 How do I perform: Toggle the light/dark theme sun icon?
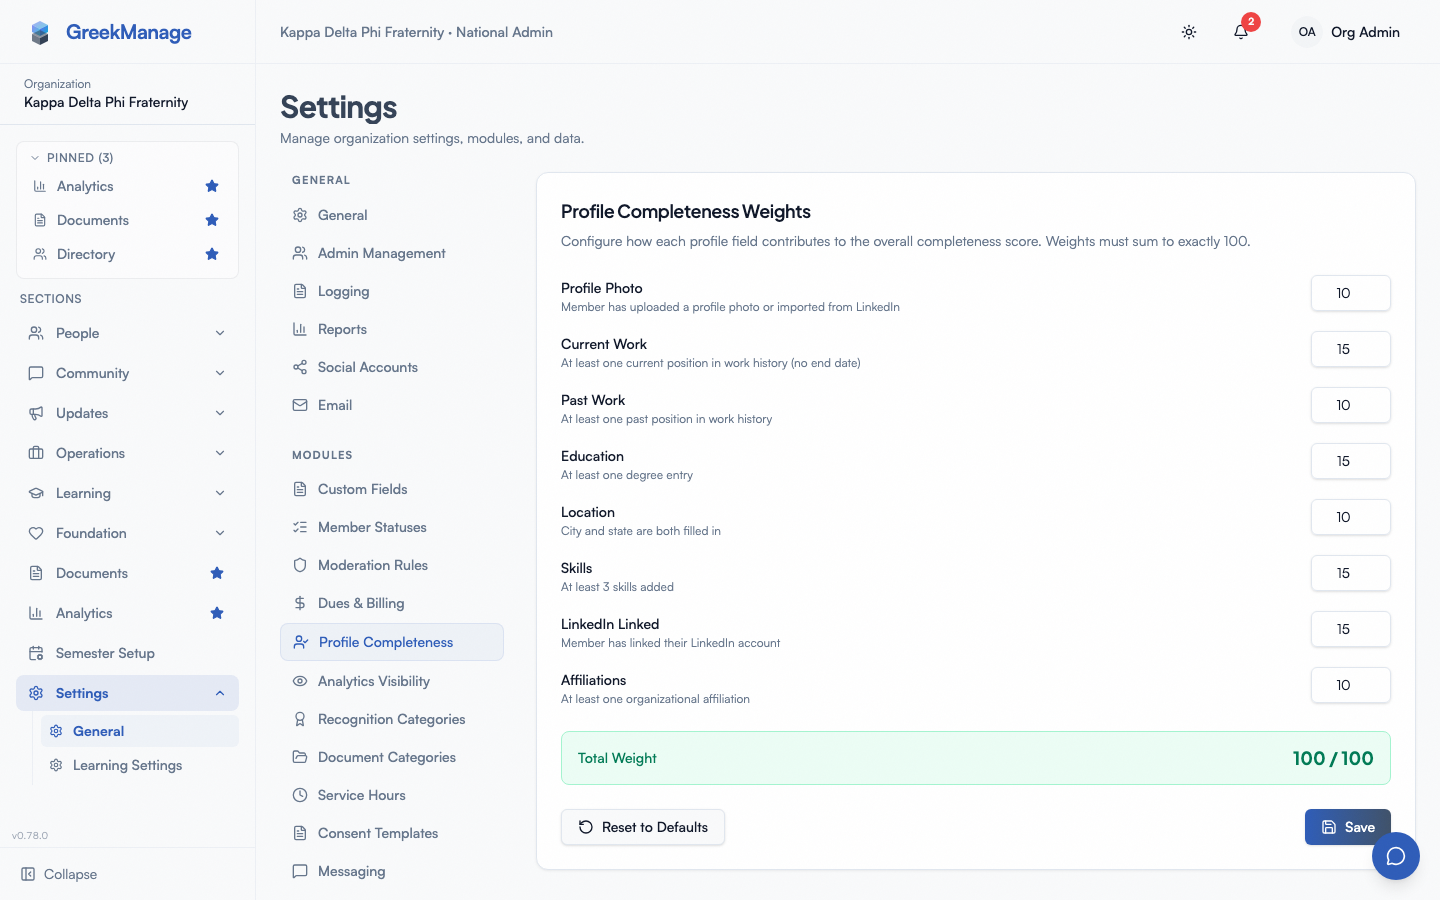pyautogui.click(x=1189, y=32)
